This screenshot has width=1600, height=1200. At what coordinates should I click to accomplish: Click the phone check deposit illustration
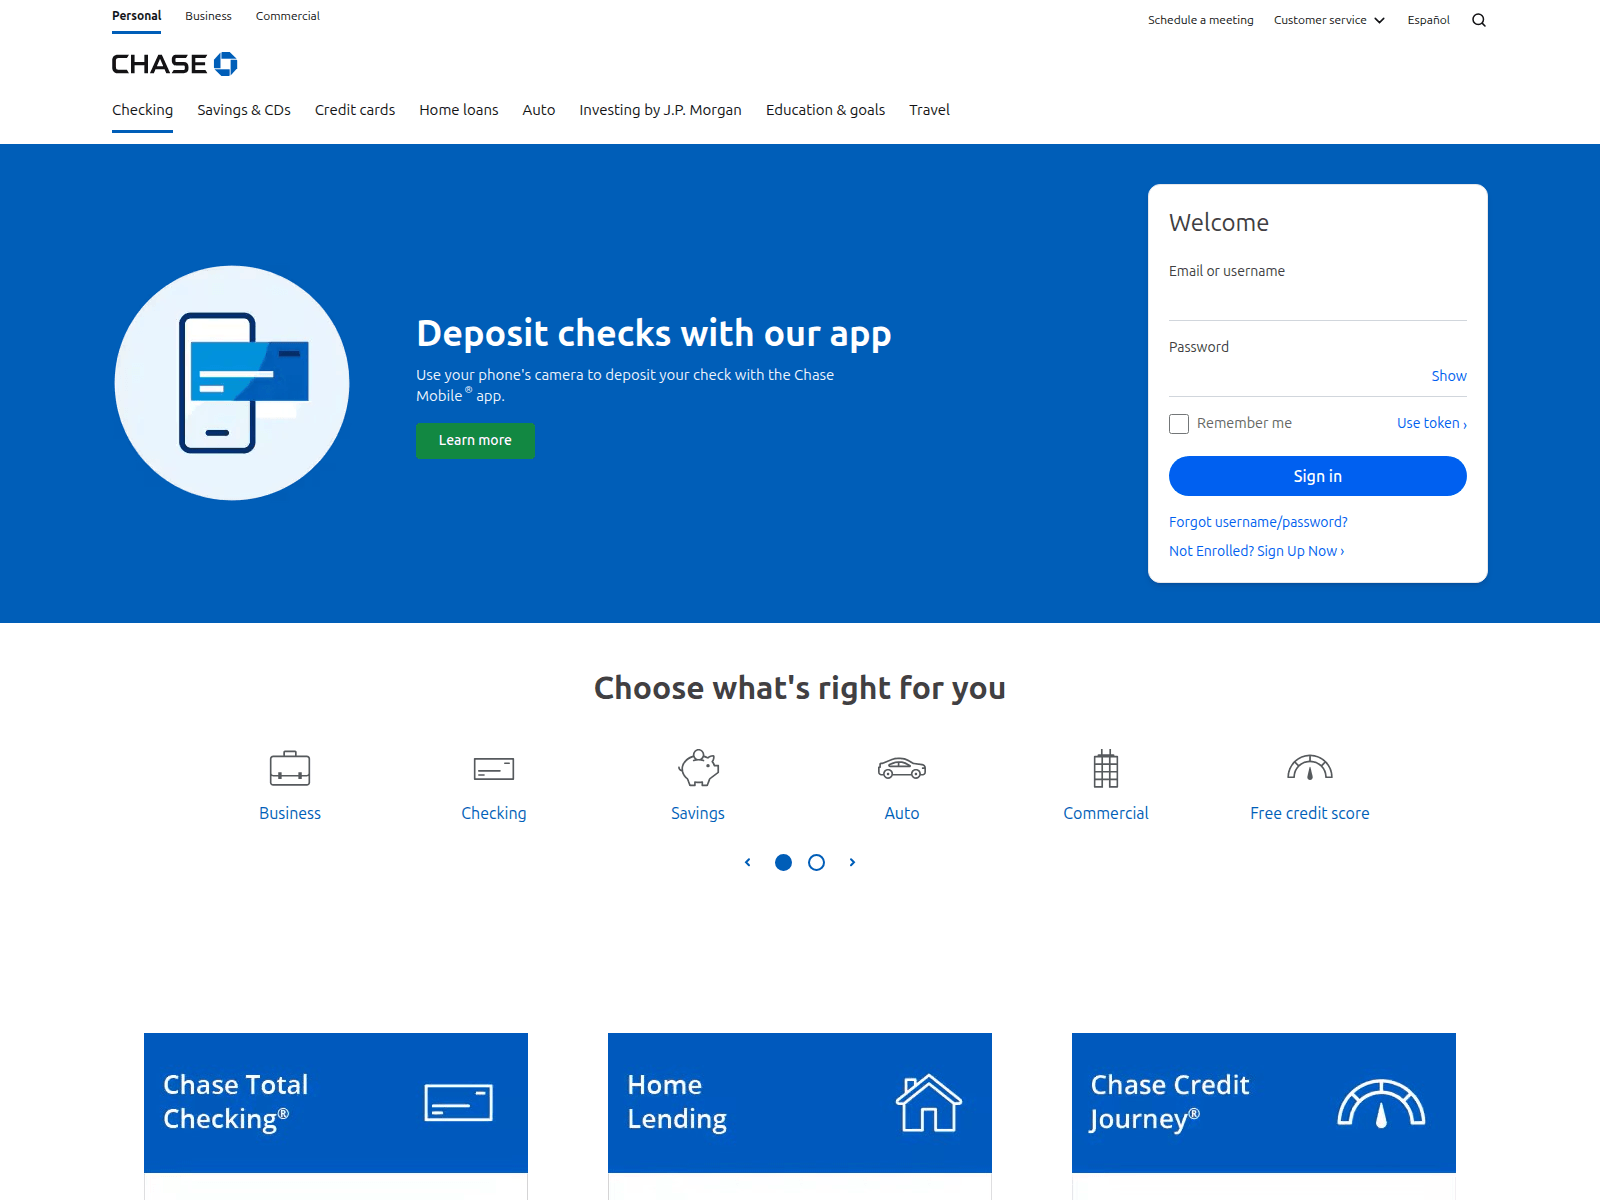click(x=232, y=383)
